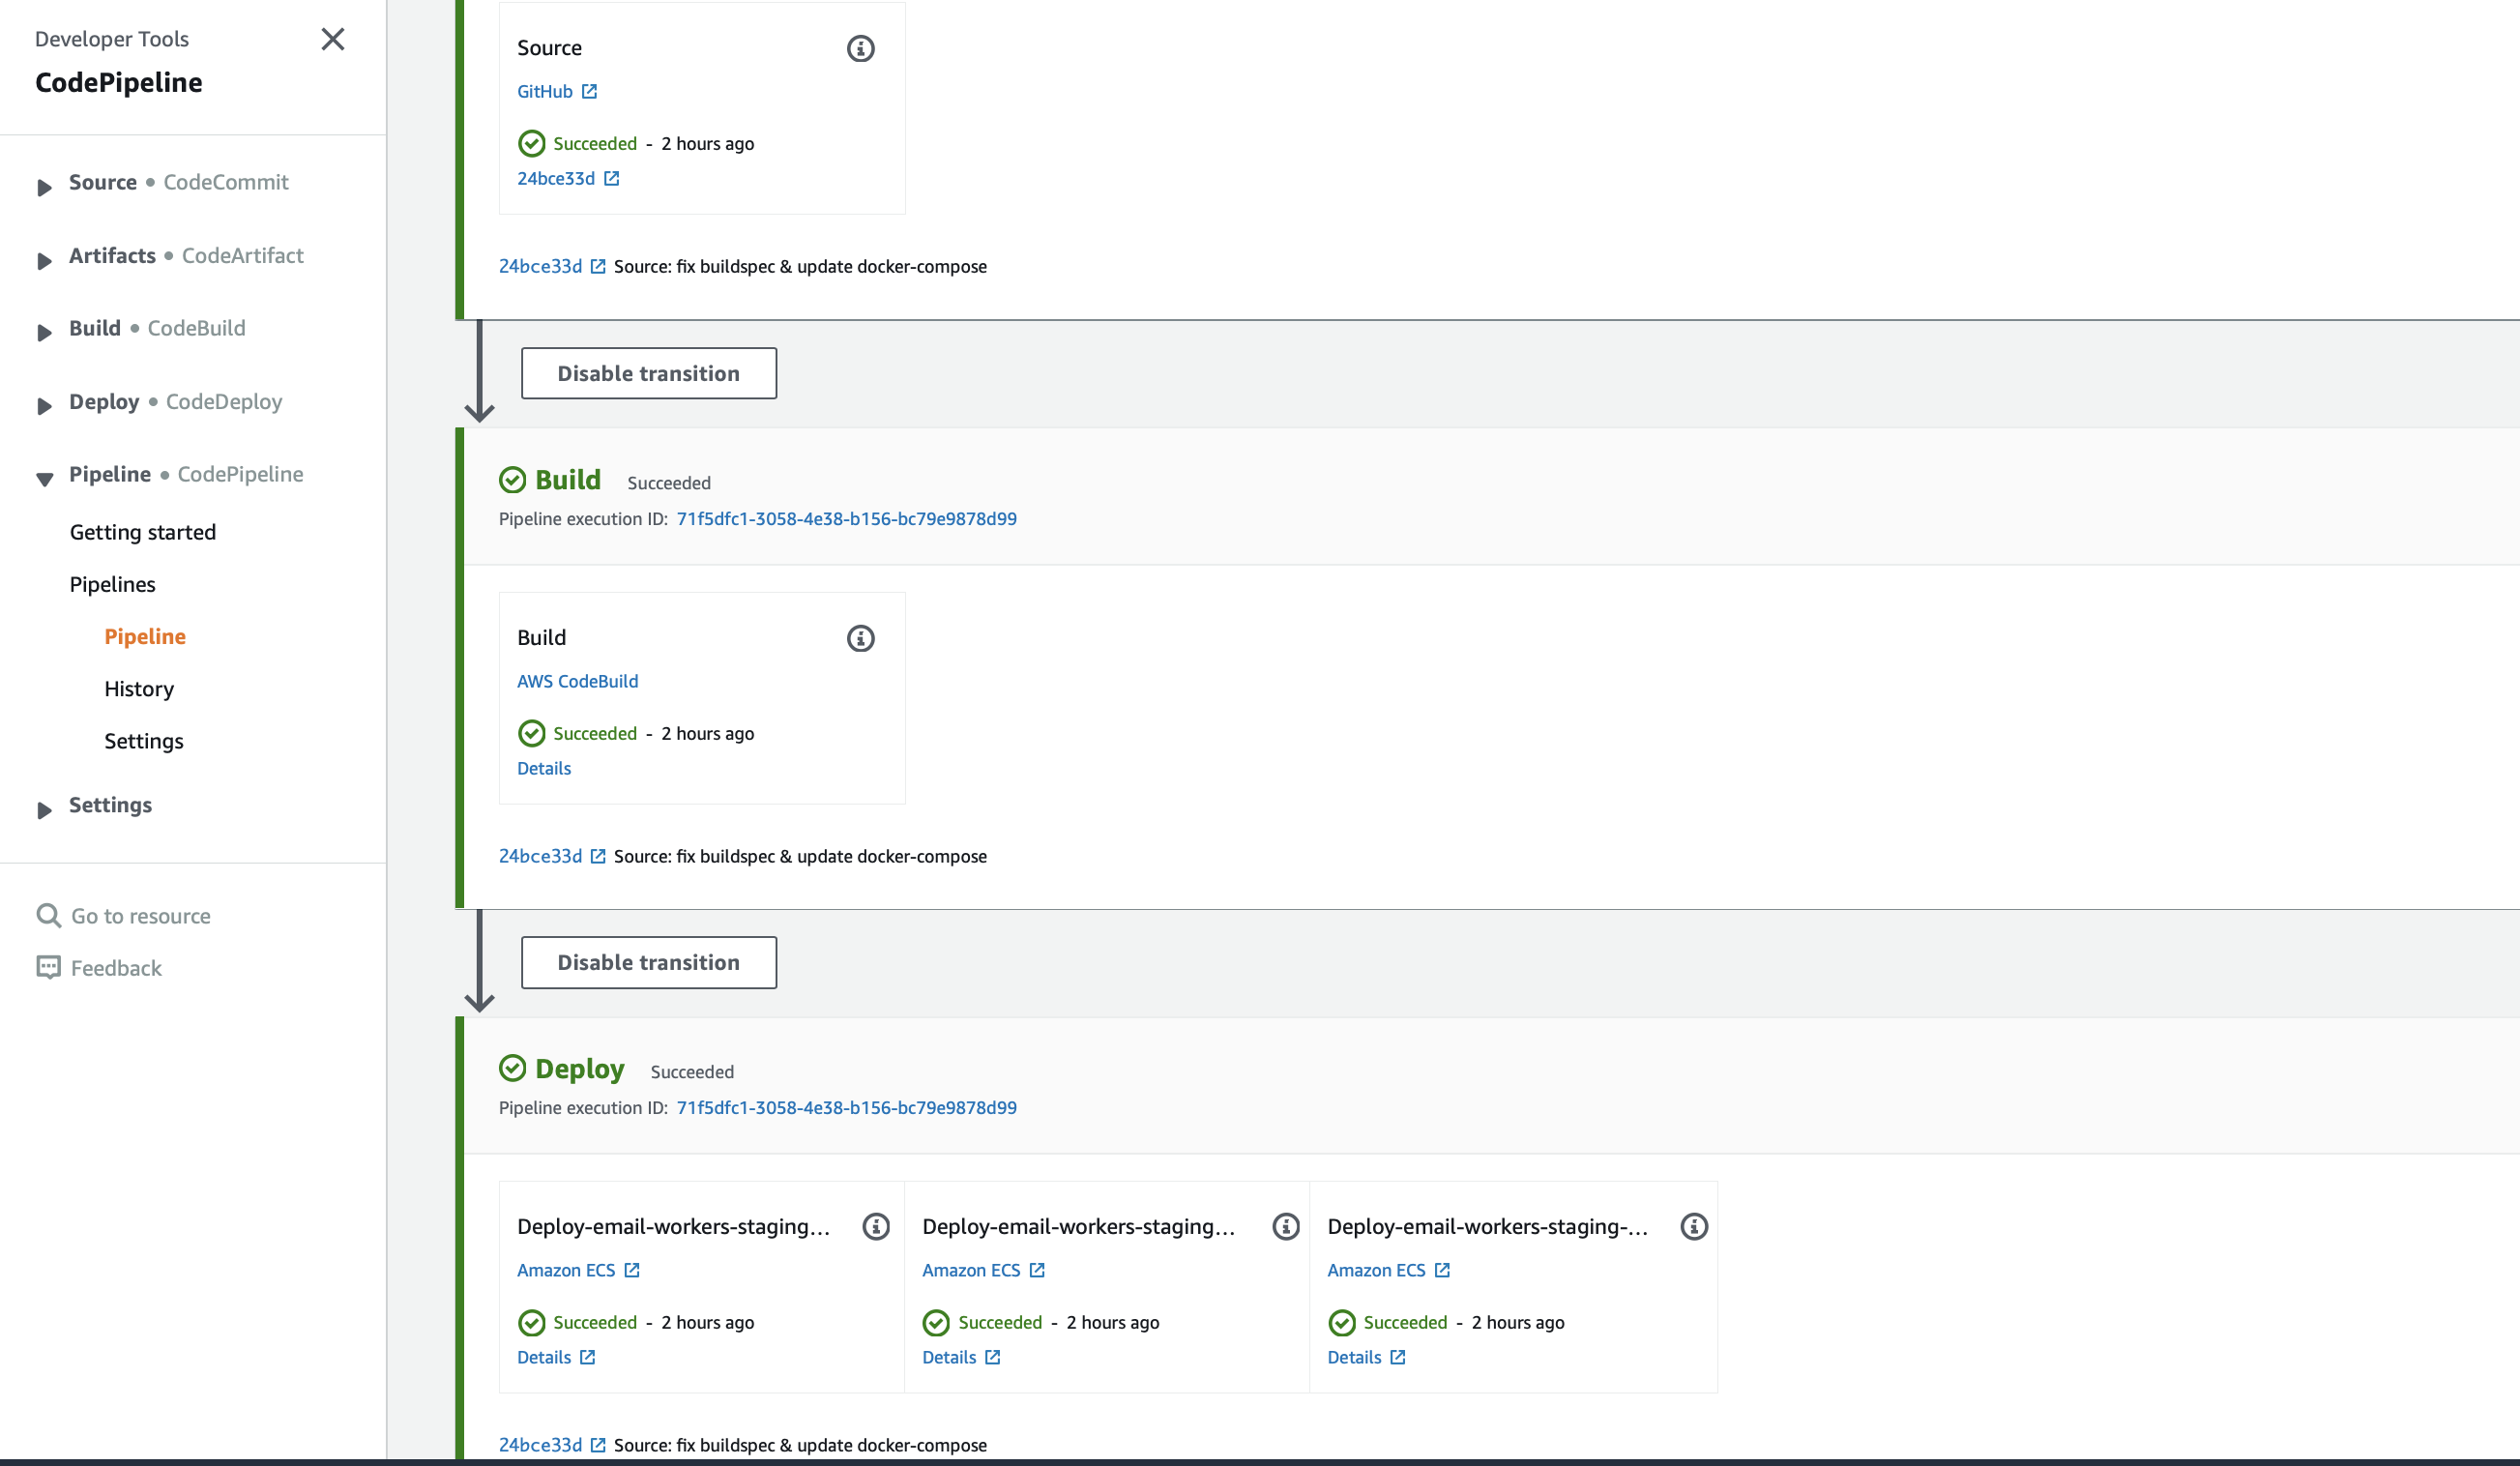Click the Source action info icon
This screenshot has width=2520, height=1466.
(x=860, y=48)
